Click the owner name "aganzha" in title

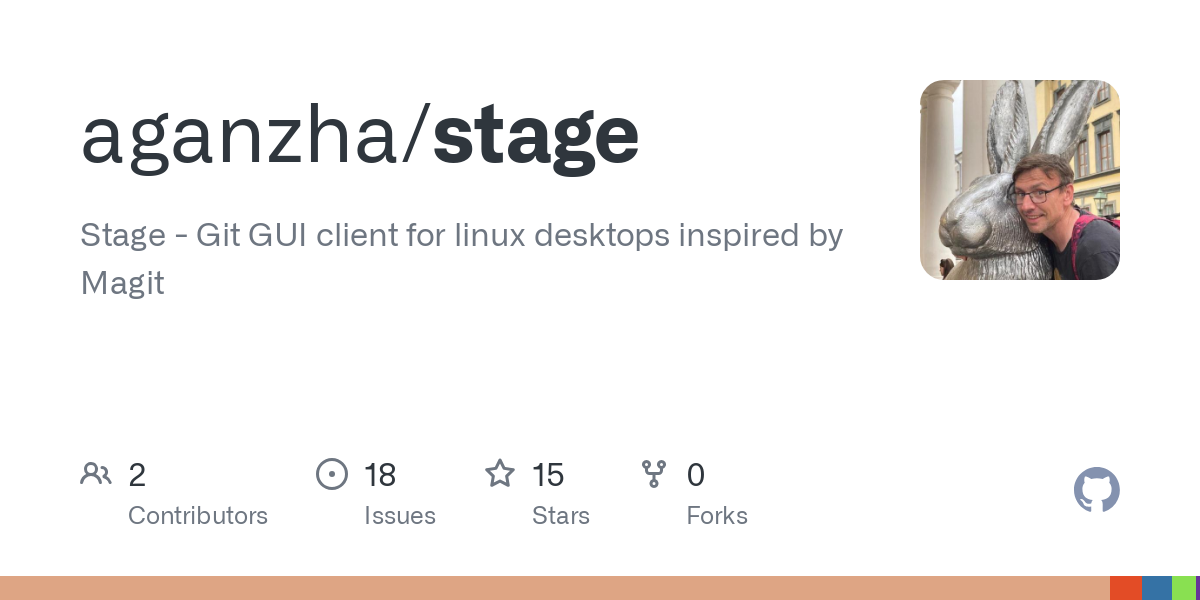point(242,135)
